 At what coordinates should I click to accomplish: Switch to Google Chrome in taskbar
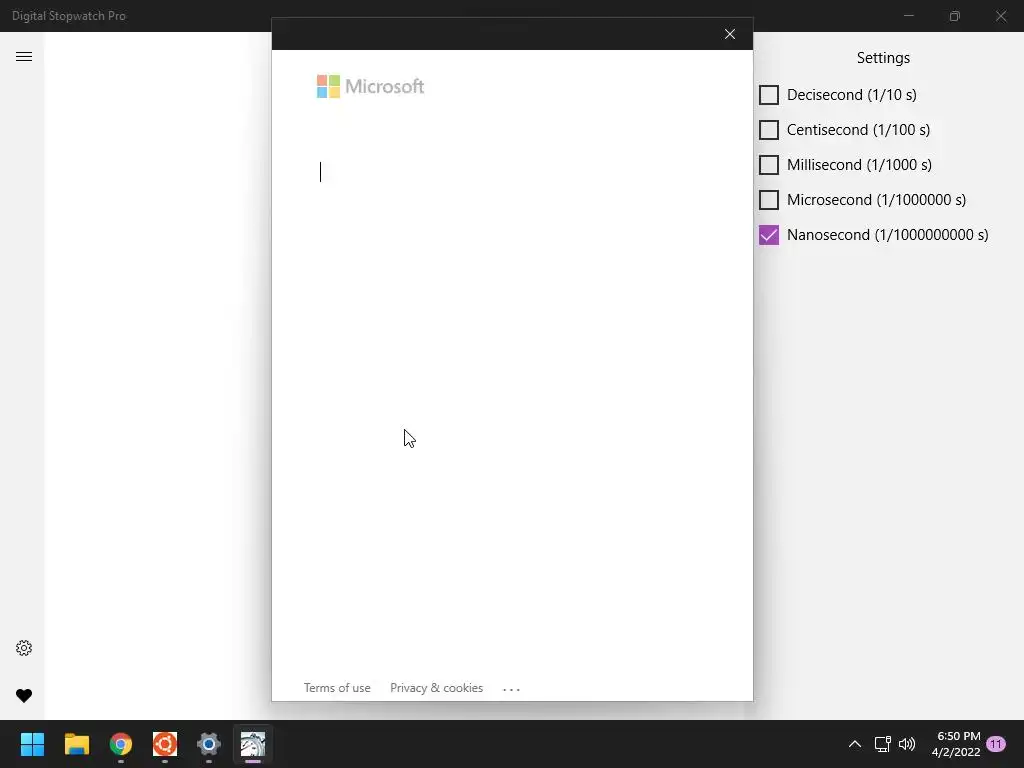tap(121, 744)
